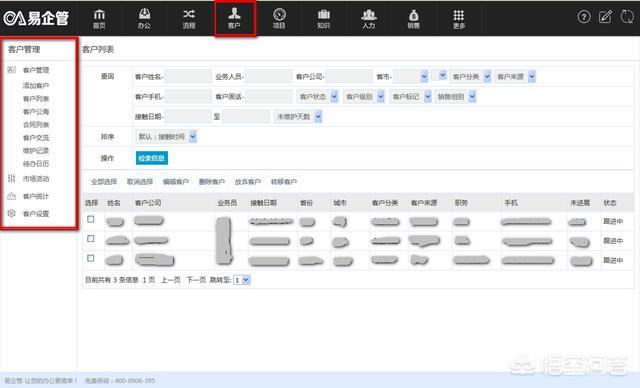Open the 人力 human resources icon
This screenshot has height=388, width=640.
coord(369,18)
